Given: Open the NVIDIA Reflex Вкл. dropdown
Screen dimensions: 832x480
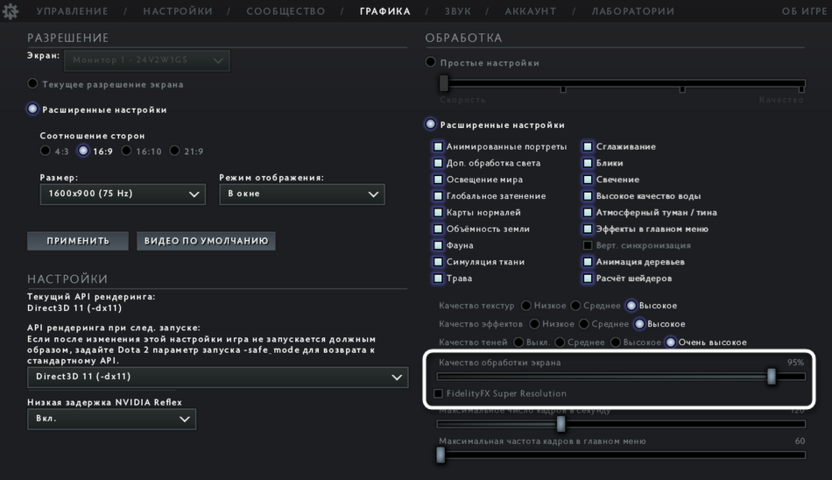Looking at the screenshot, I should click(x=110, y=420).
